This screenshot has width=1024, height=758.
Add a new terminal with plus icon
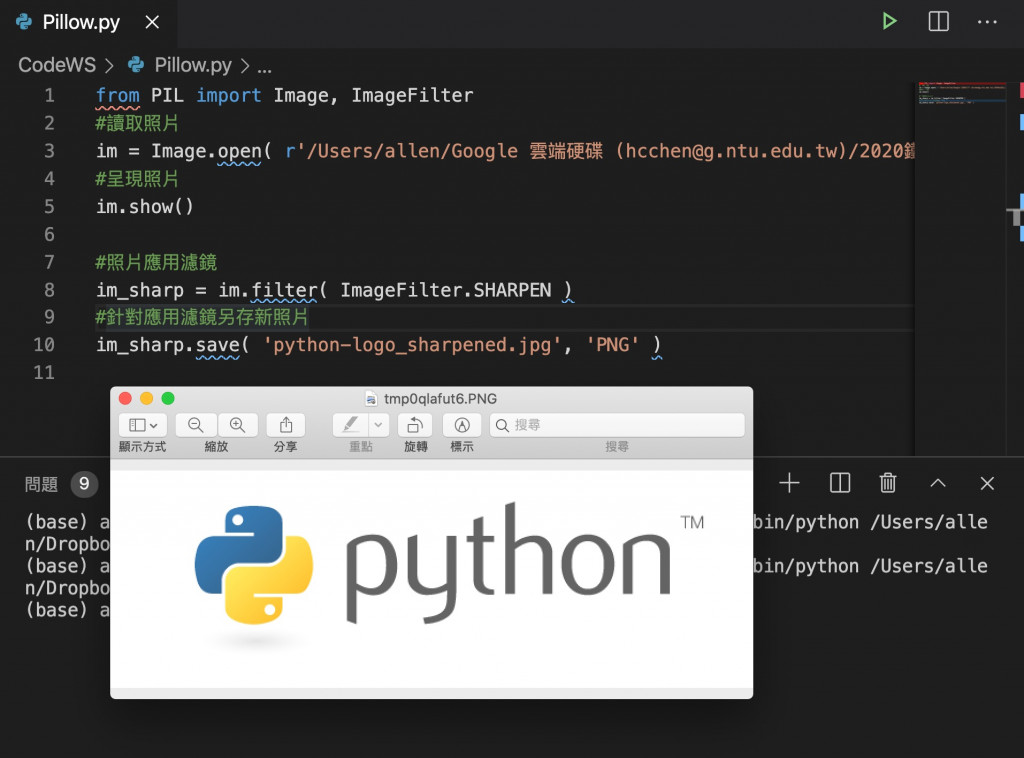pyautogui.click(x=789, y=483)
